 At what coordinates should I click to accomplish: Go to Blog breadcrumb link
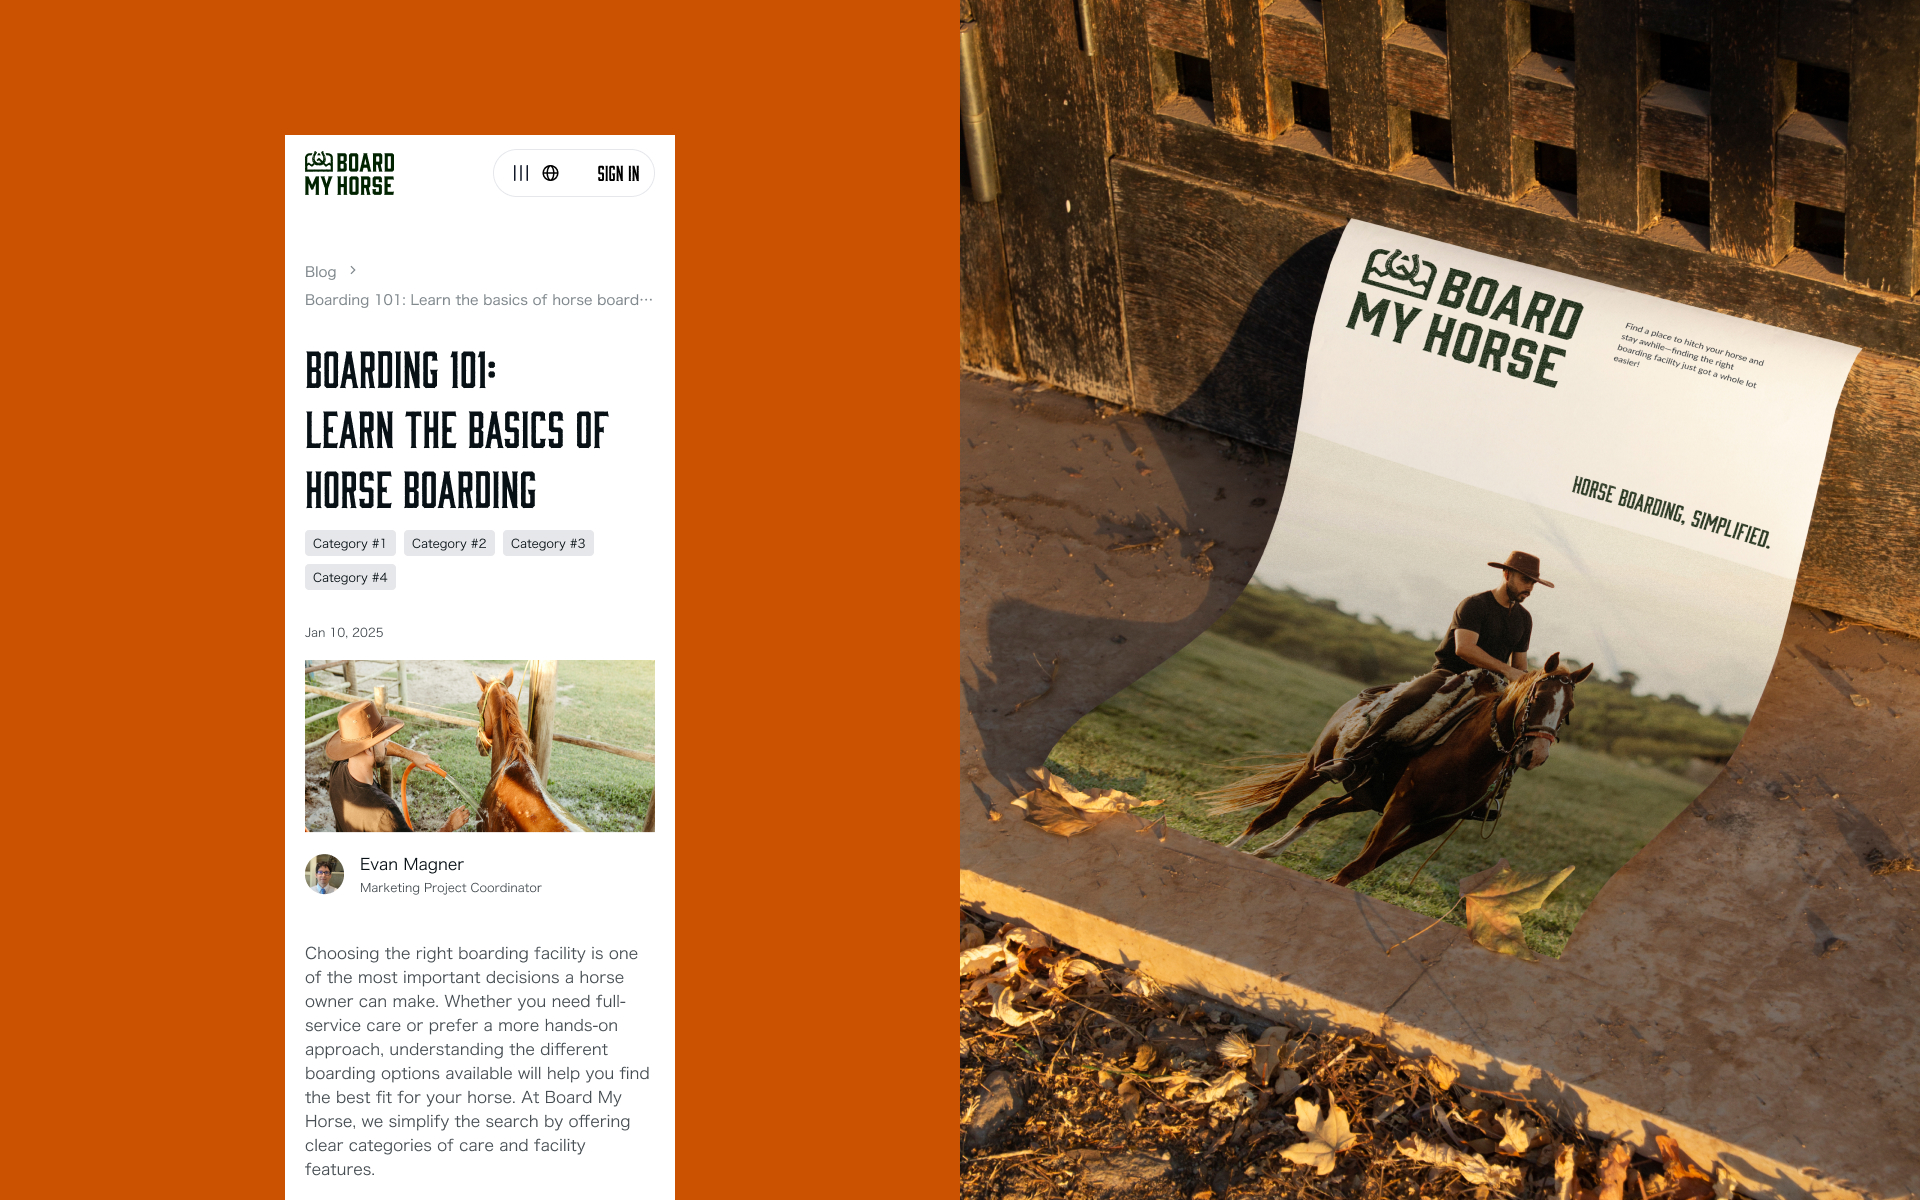[320, 272]
